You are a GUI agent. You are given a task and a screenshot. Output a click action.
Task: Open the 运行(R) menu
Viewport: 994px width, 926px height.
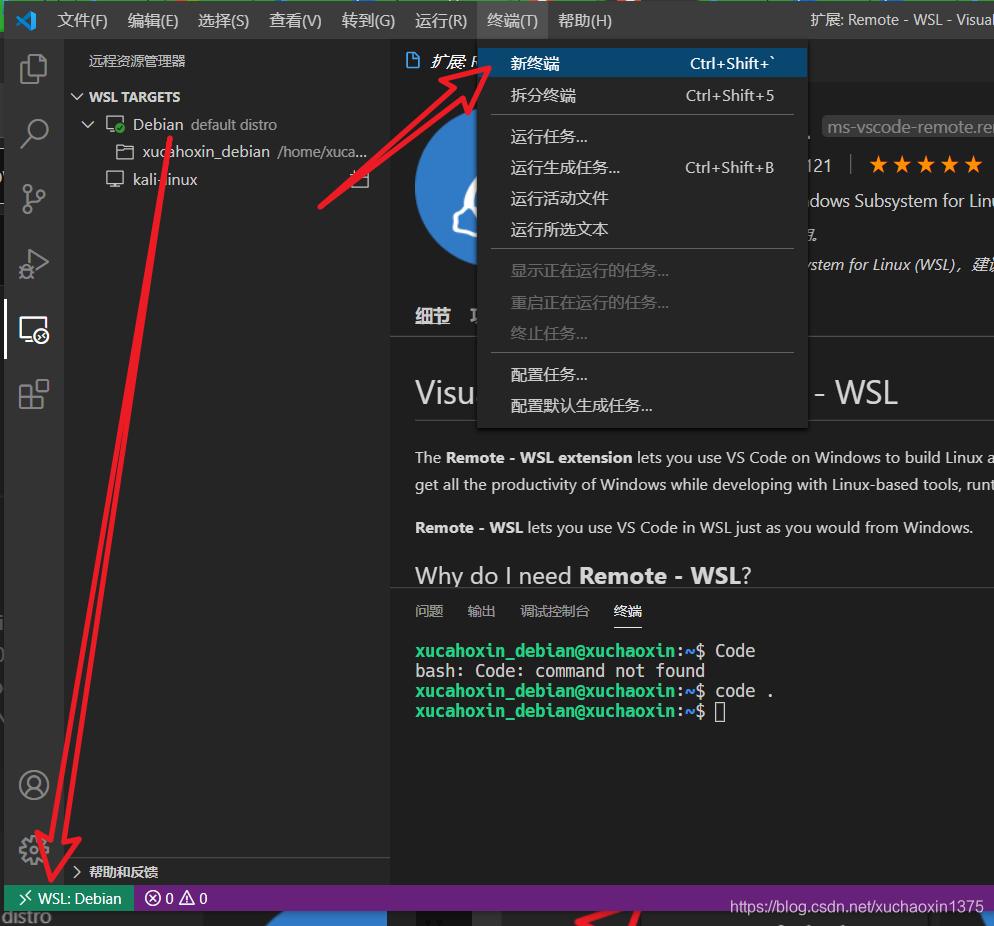[x=441, y=21]
